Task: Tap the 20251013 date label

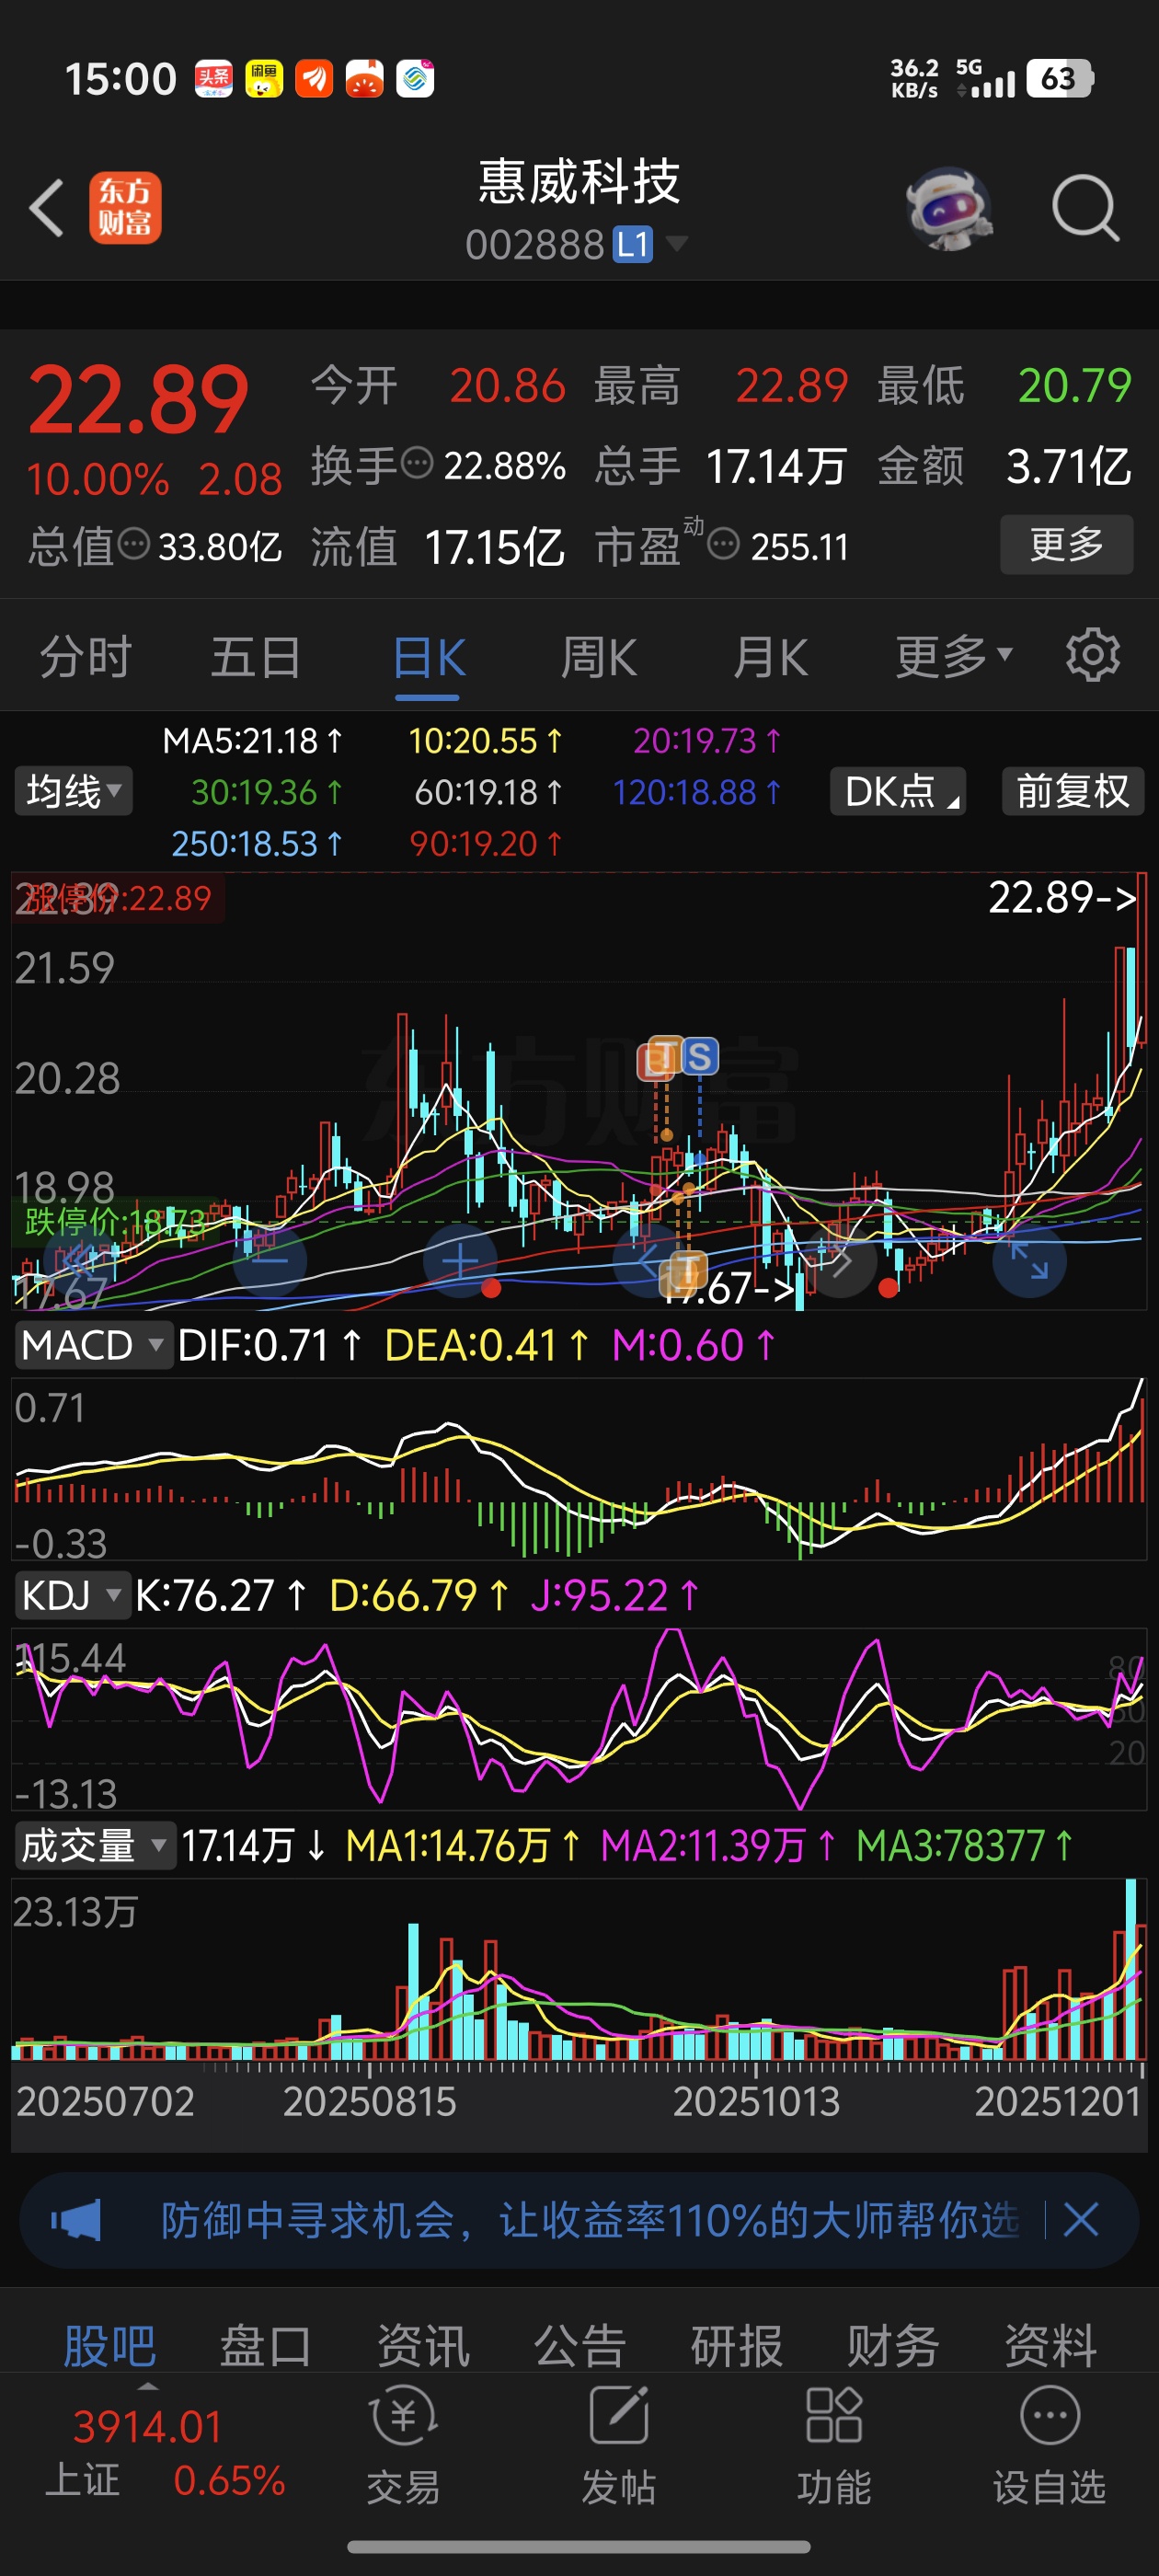Action: pos(756,2101)
